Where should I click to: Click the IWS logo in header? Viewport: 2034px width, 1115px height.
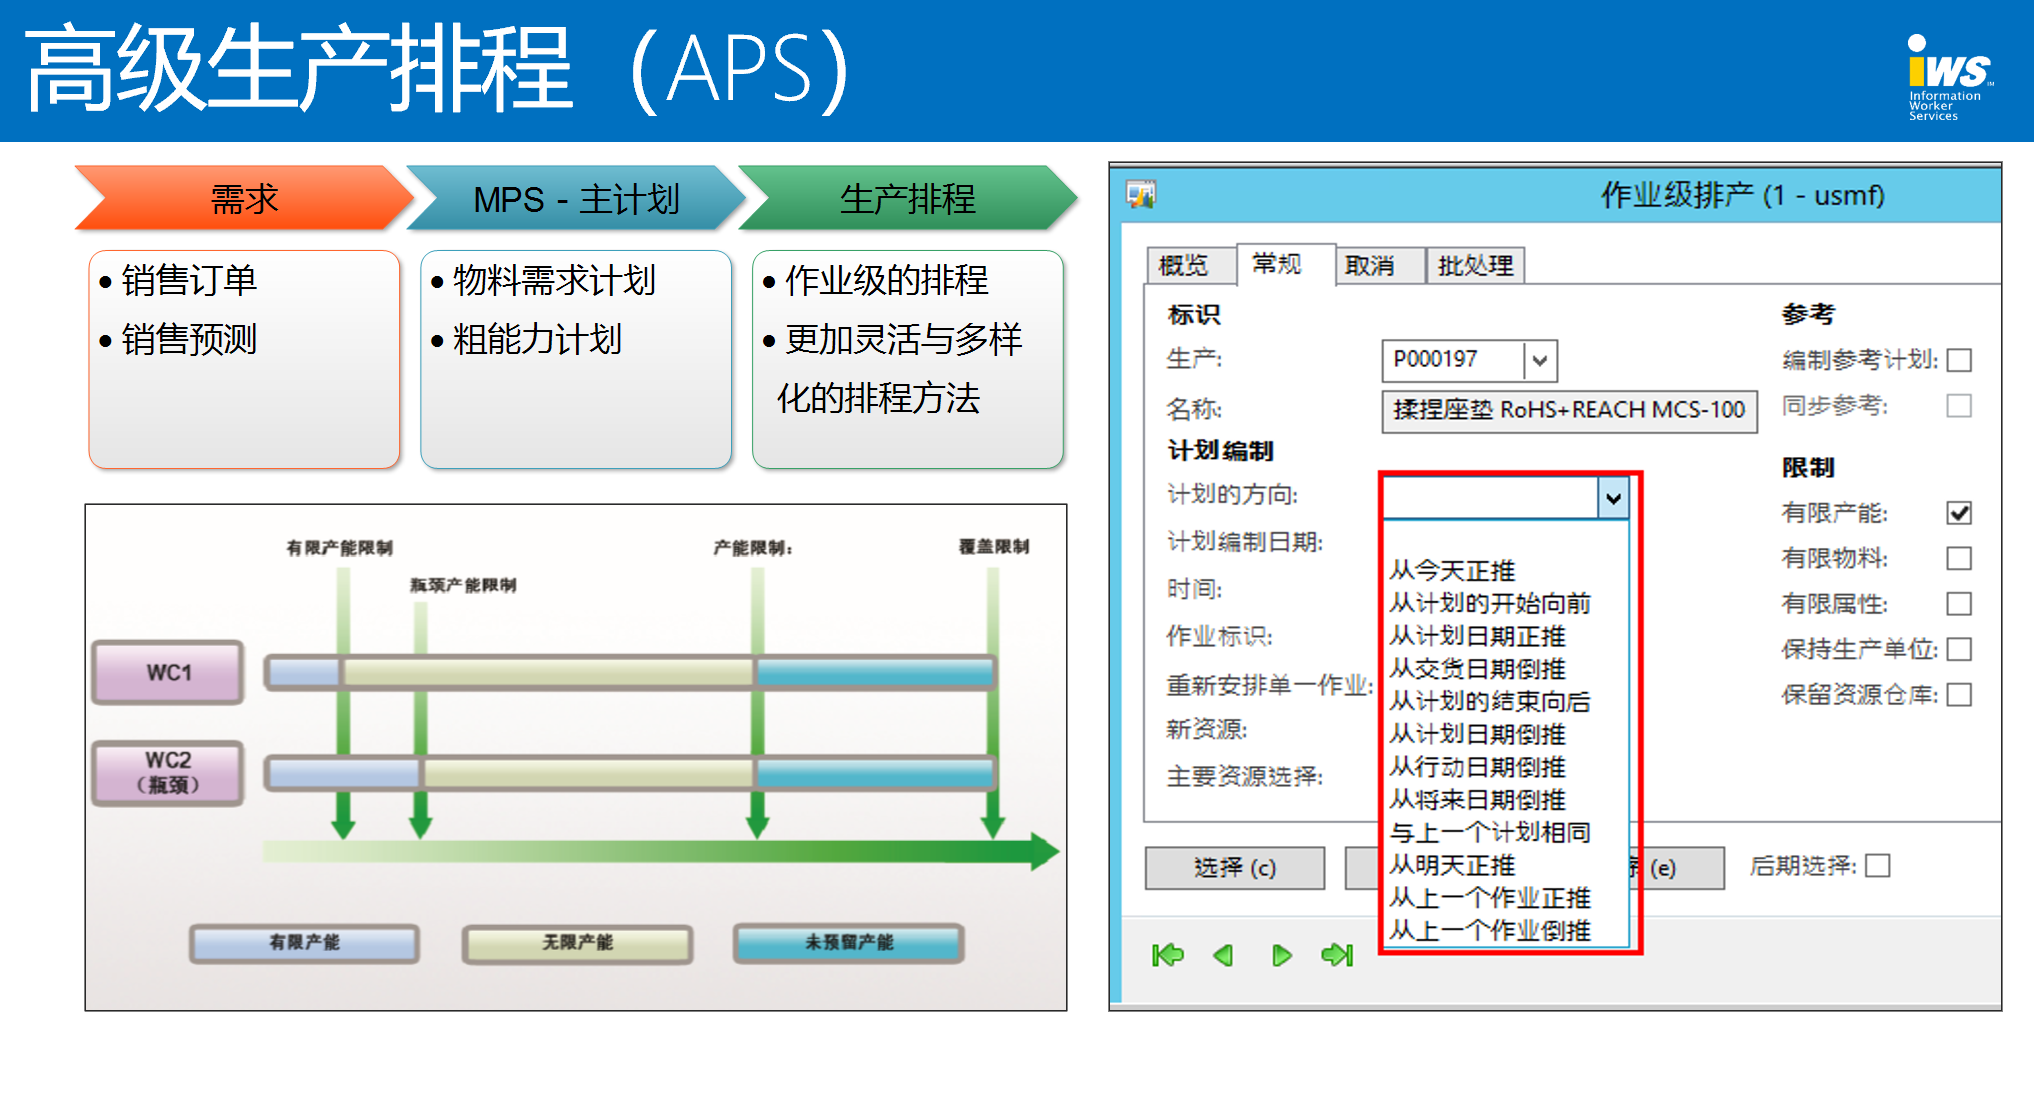point(1948,77)
